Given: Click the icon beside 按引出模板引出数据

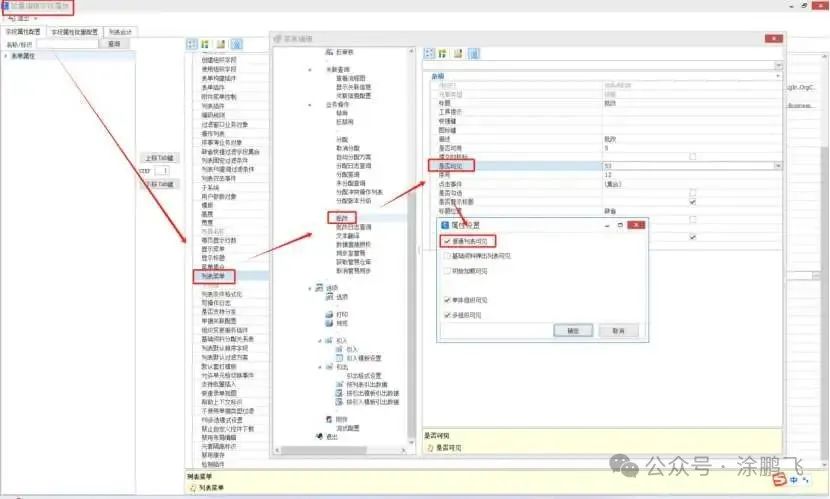Looking at the screenshot, I should pyautogui.click(x=339, y=393).
